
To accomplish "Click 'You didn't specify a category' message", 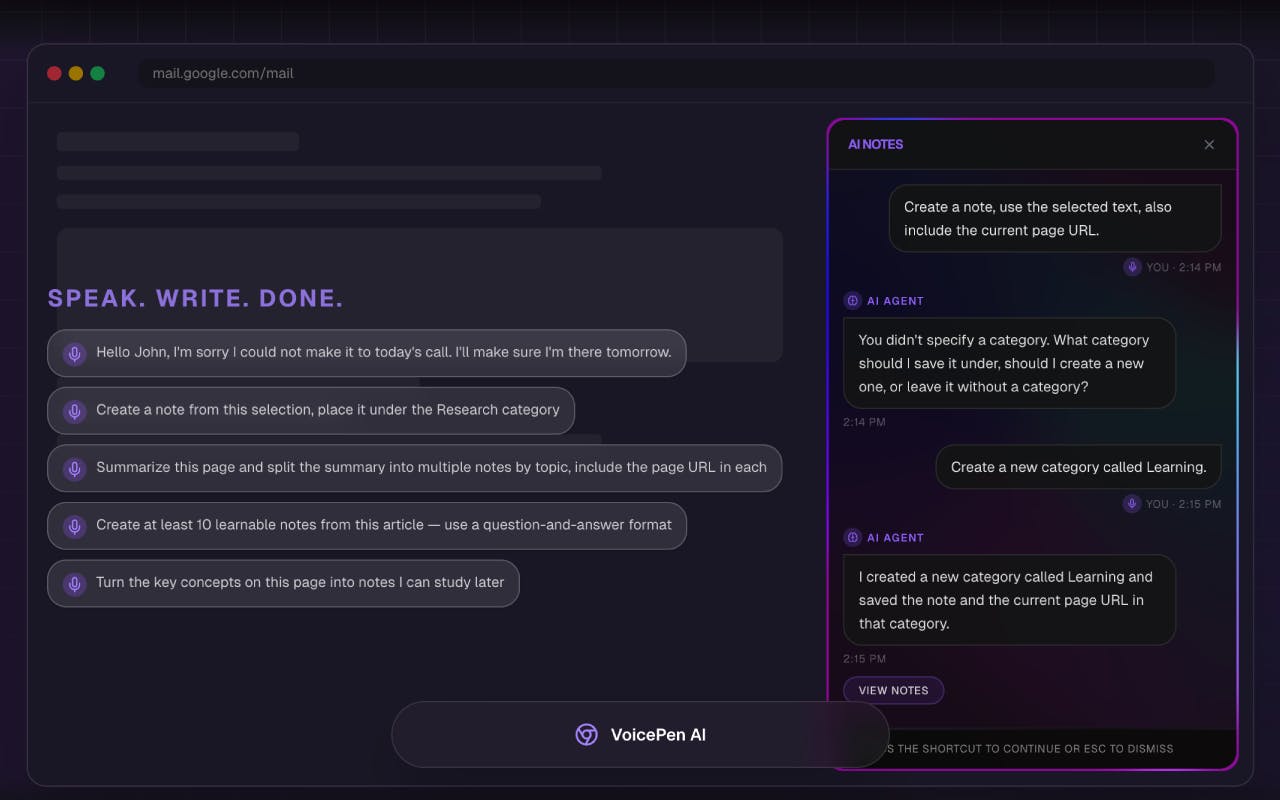I will pos(1009,363).
